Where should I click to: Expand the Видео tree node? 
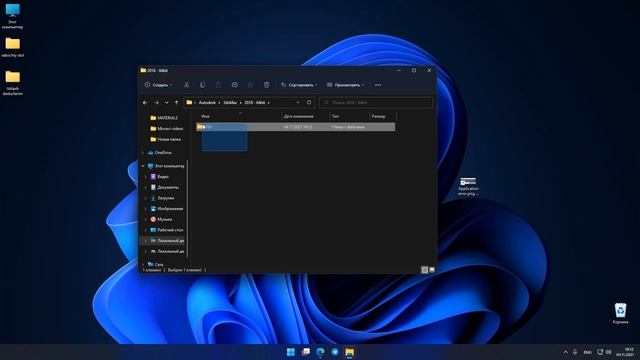point(146,177)
